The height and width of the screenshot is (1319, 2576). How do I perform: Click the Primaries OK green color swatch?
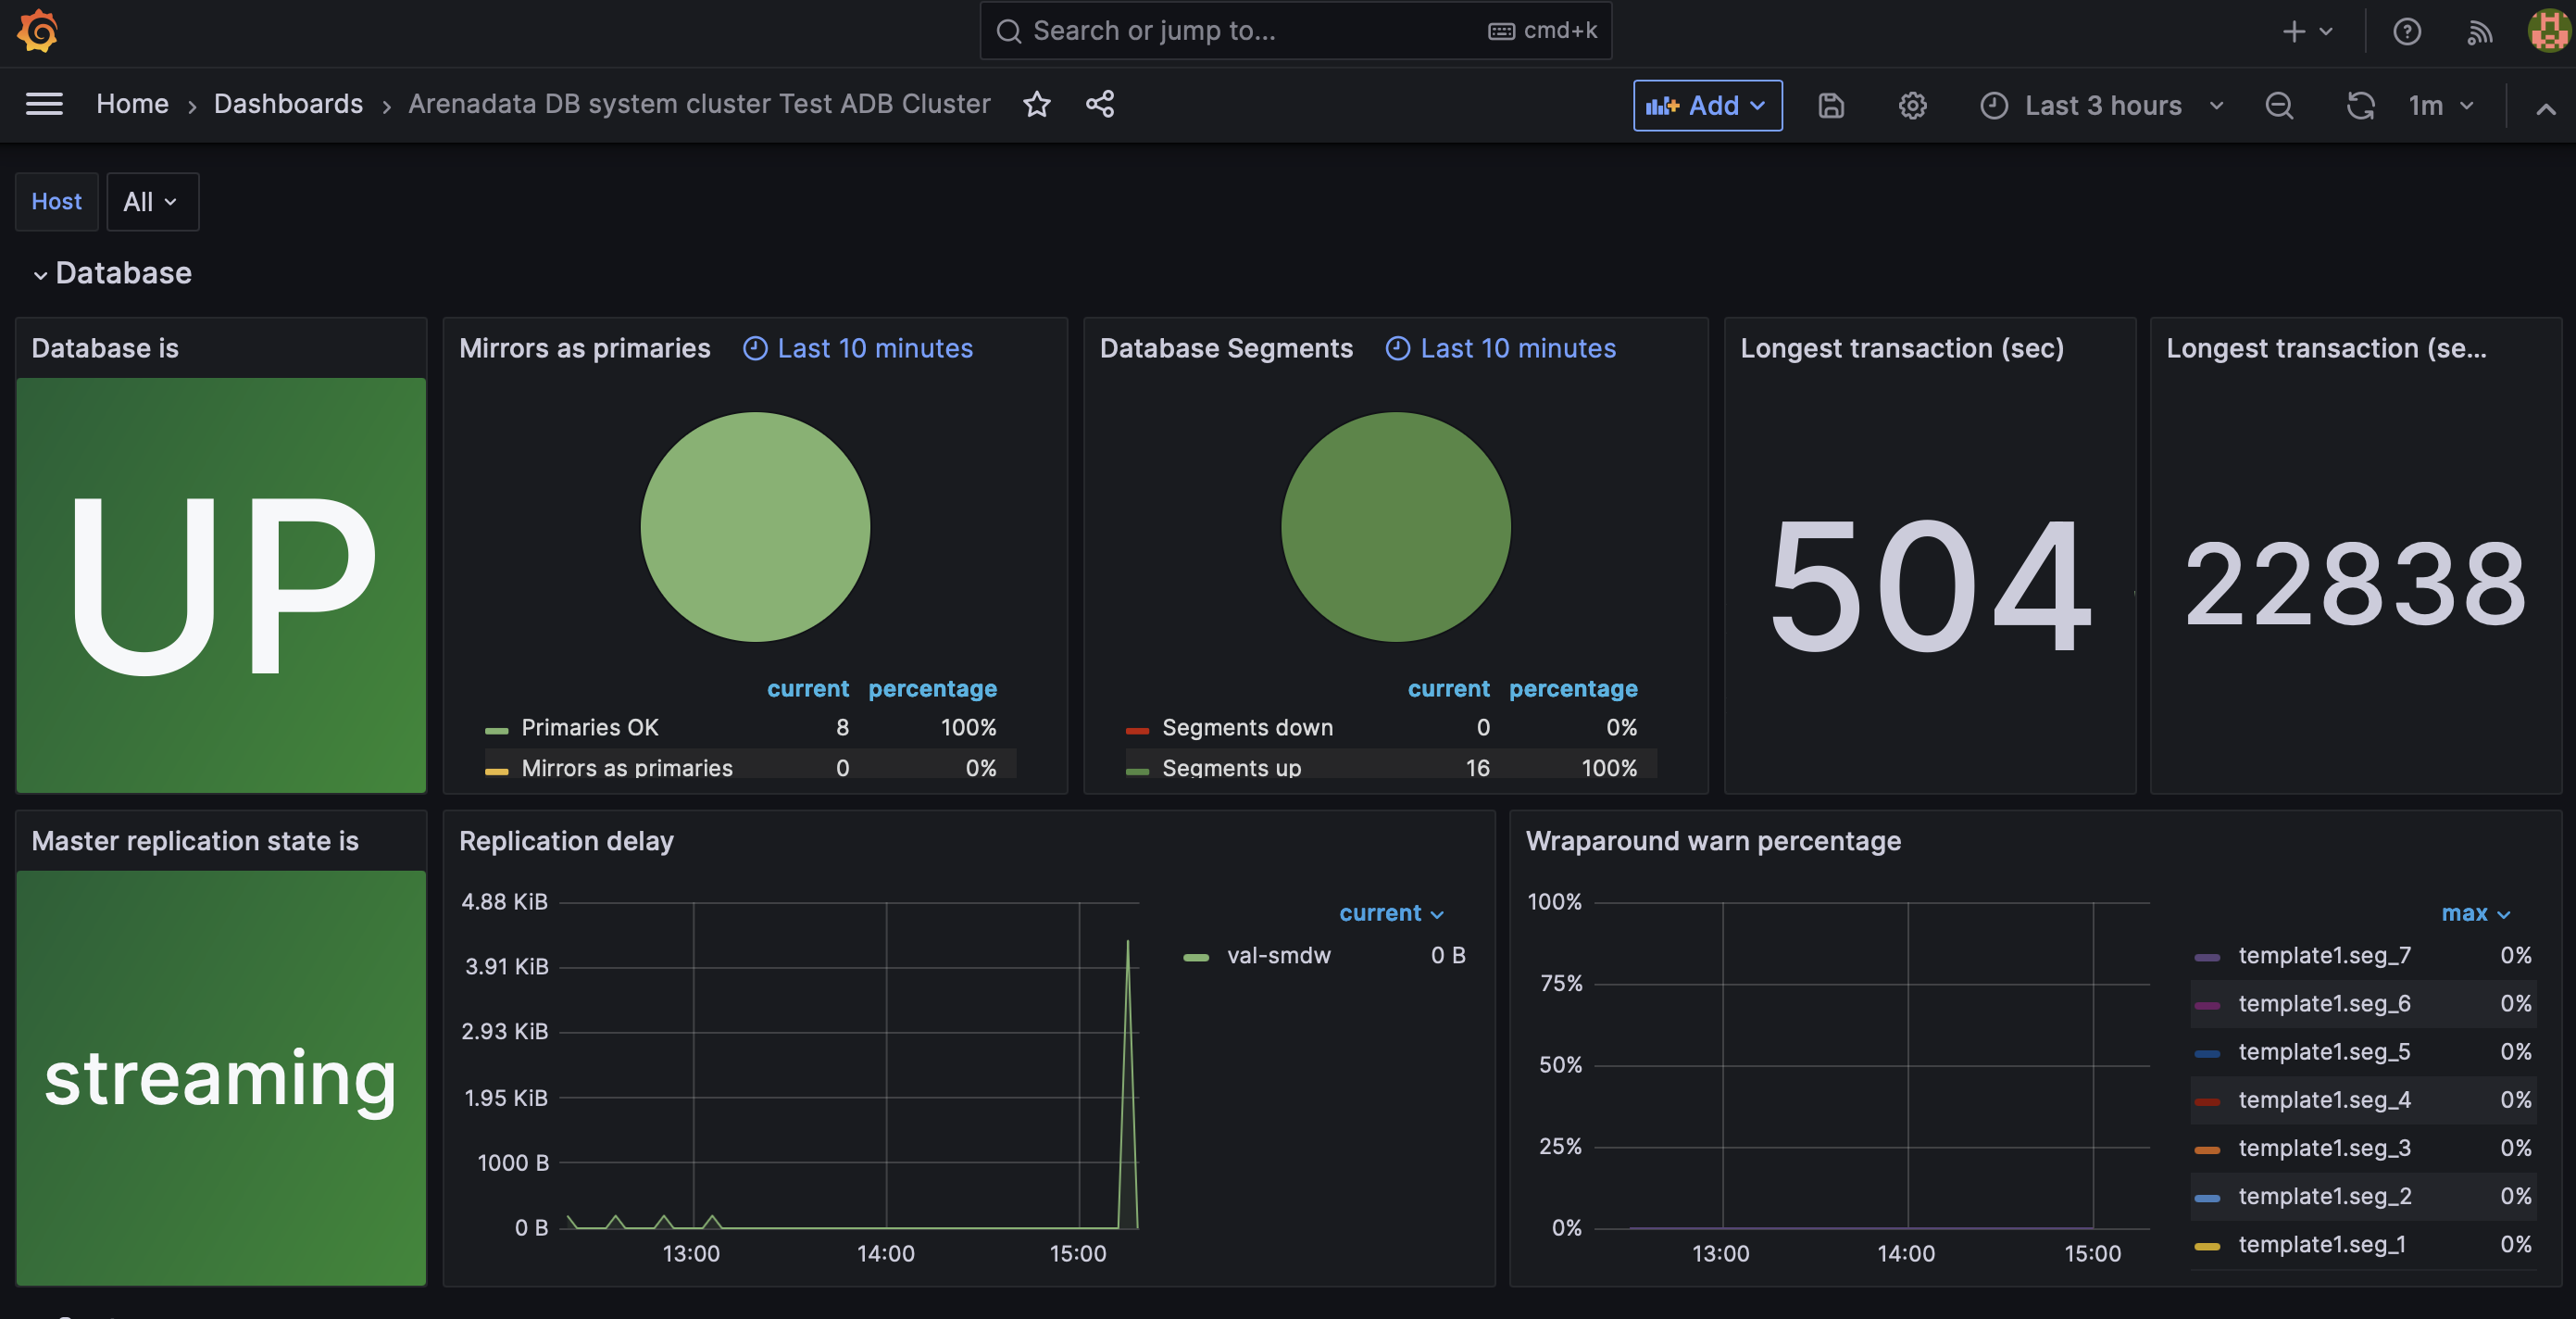click(x=497, y=730)
